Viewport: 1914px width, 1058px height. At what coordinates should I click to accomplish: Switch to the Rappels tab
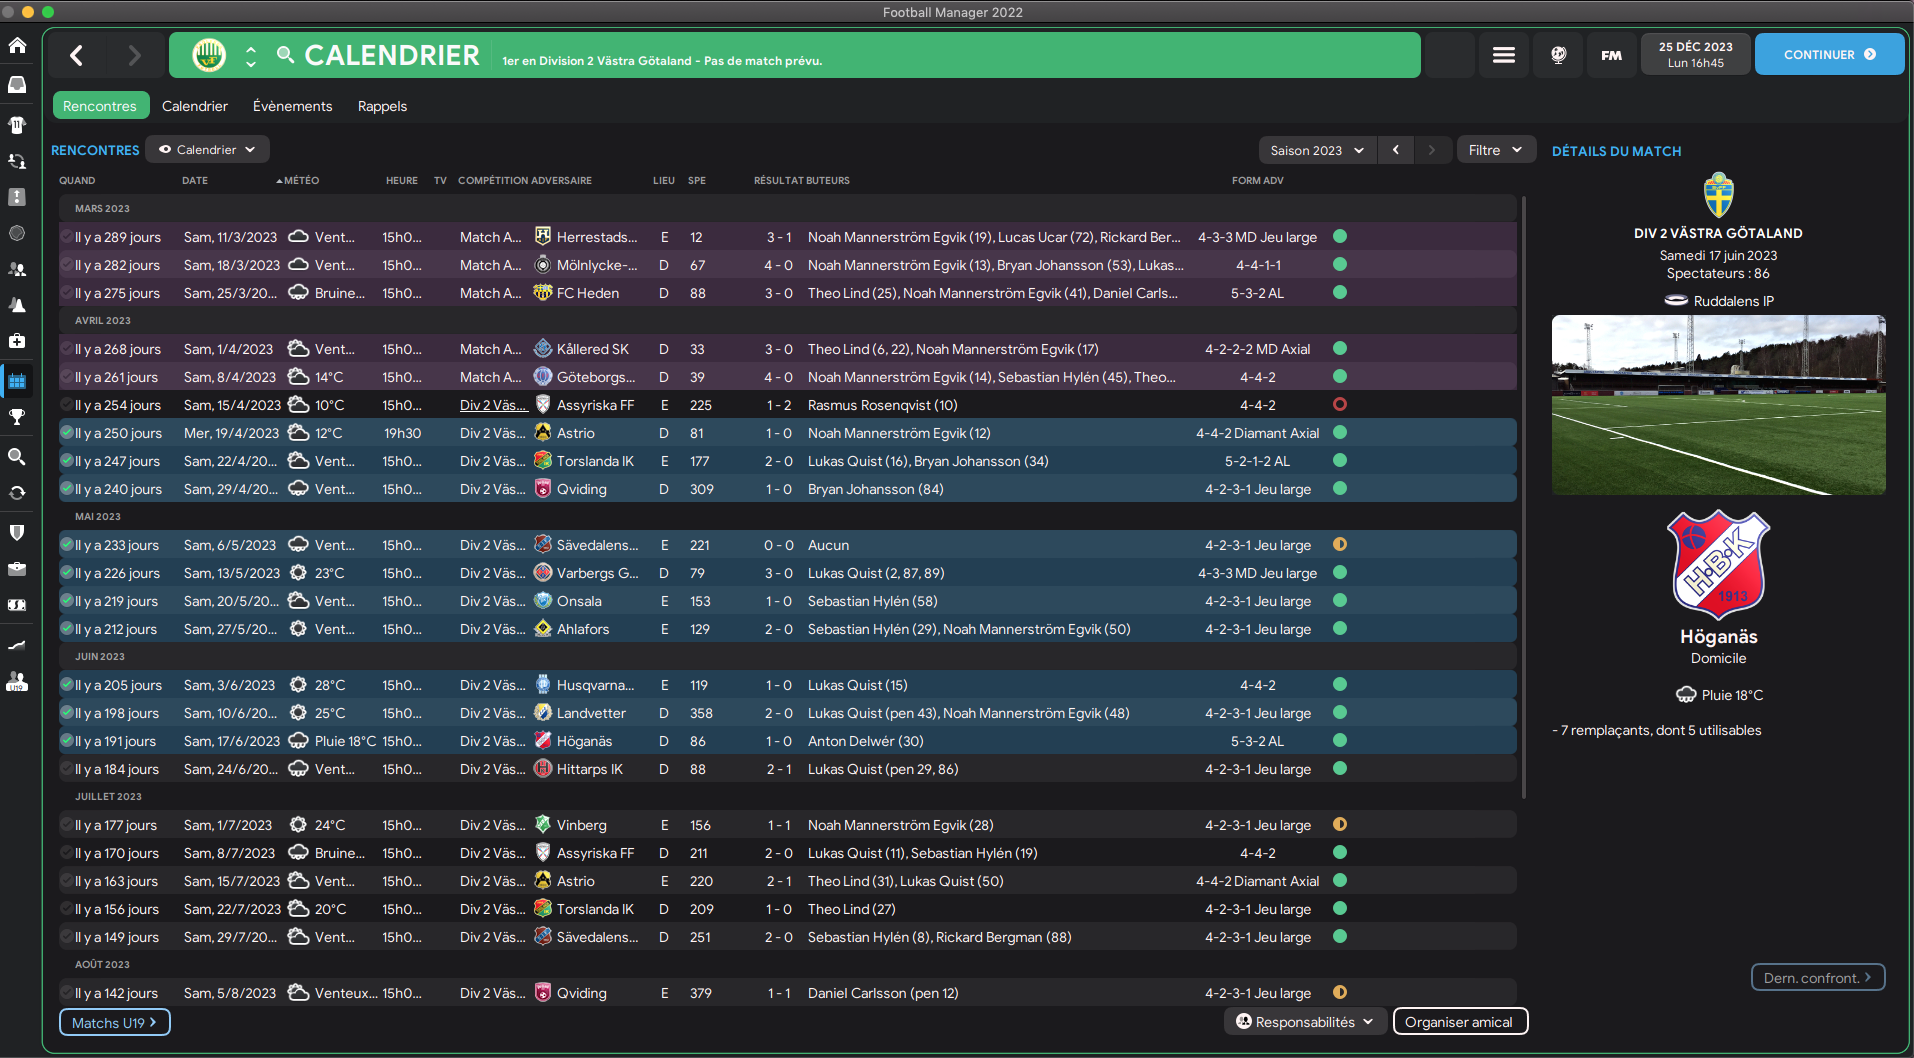(x=382, y=106)
